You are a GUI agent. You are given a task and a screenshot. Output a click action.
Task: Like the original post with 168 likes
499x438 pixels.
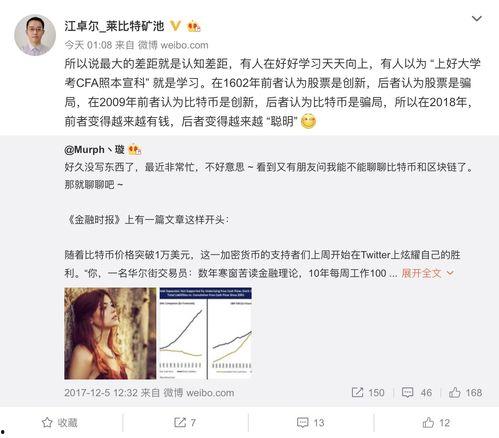click(x=465, y=392)
